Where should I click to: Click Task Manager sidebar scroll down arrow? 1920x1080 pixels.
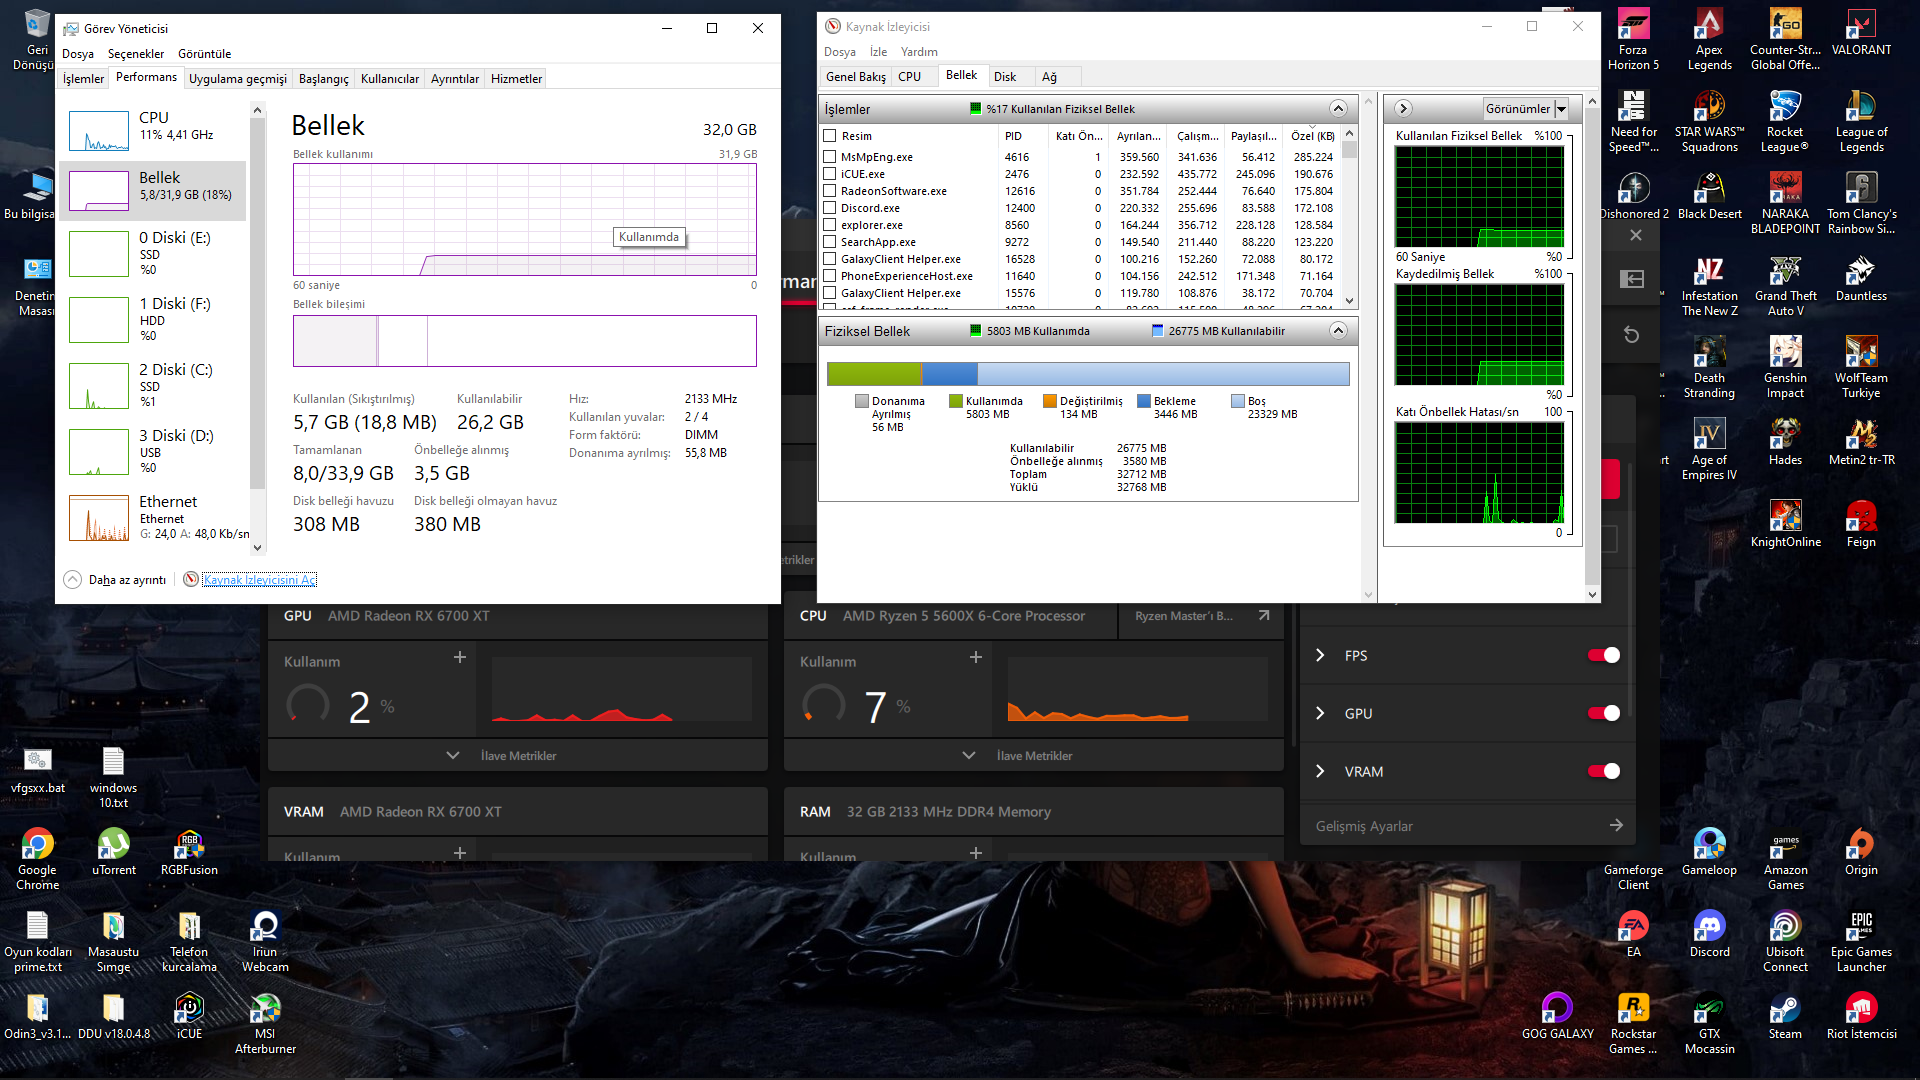(257, 547)
